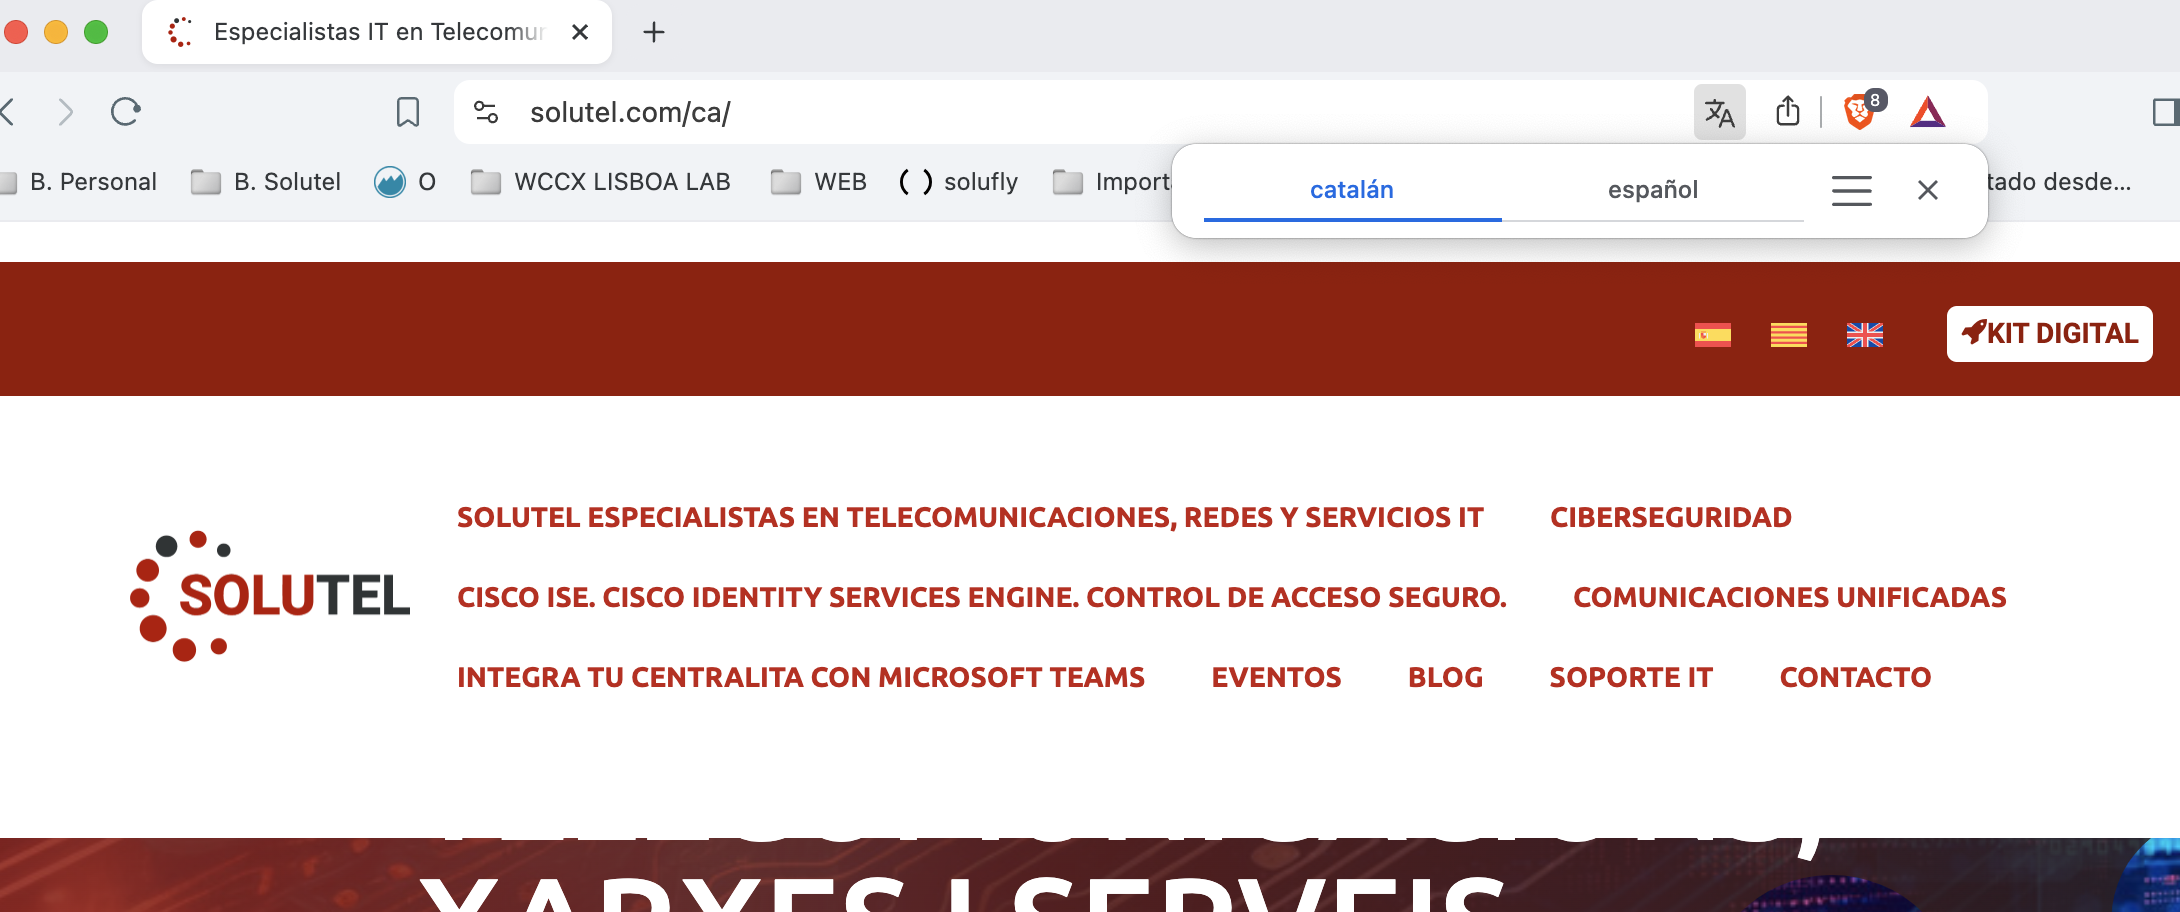2180x912 pixels.
Task: Select español in the translate popup
Action: [x=1653, y=190]
